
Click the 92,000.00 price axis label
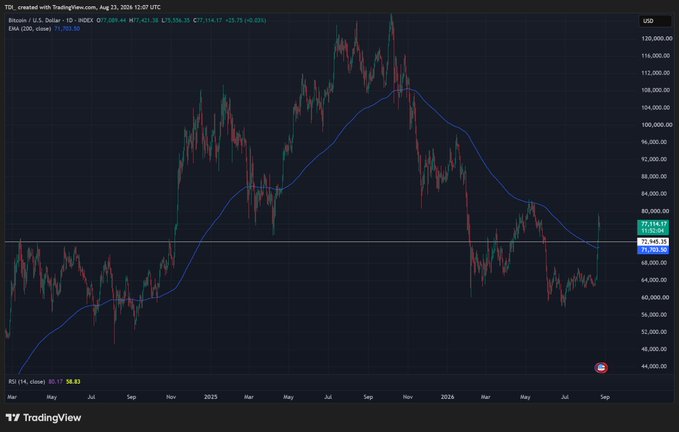[x=654, y=159]
